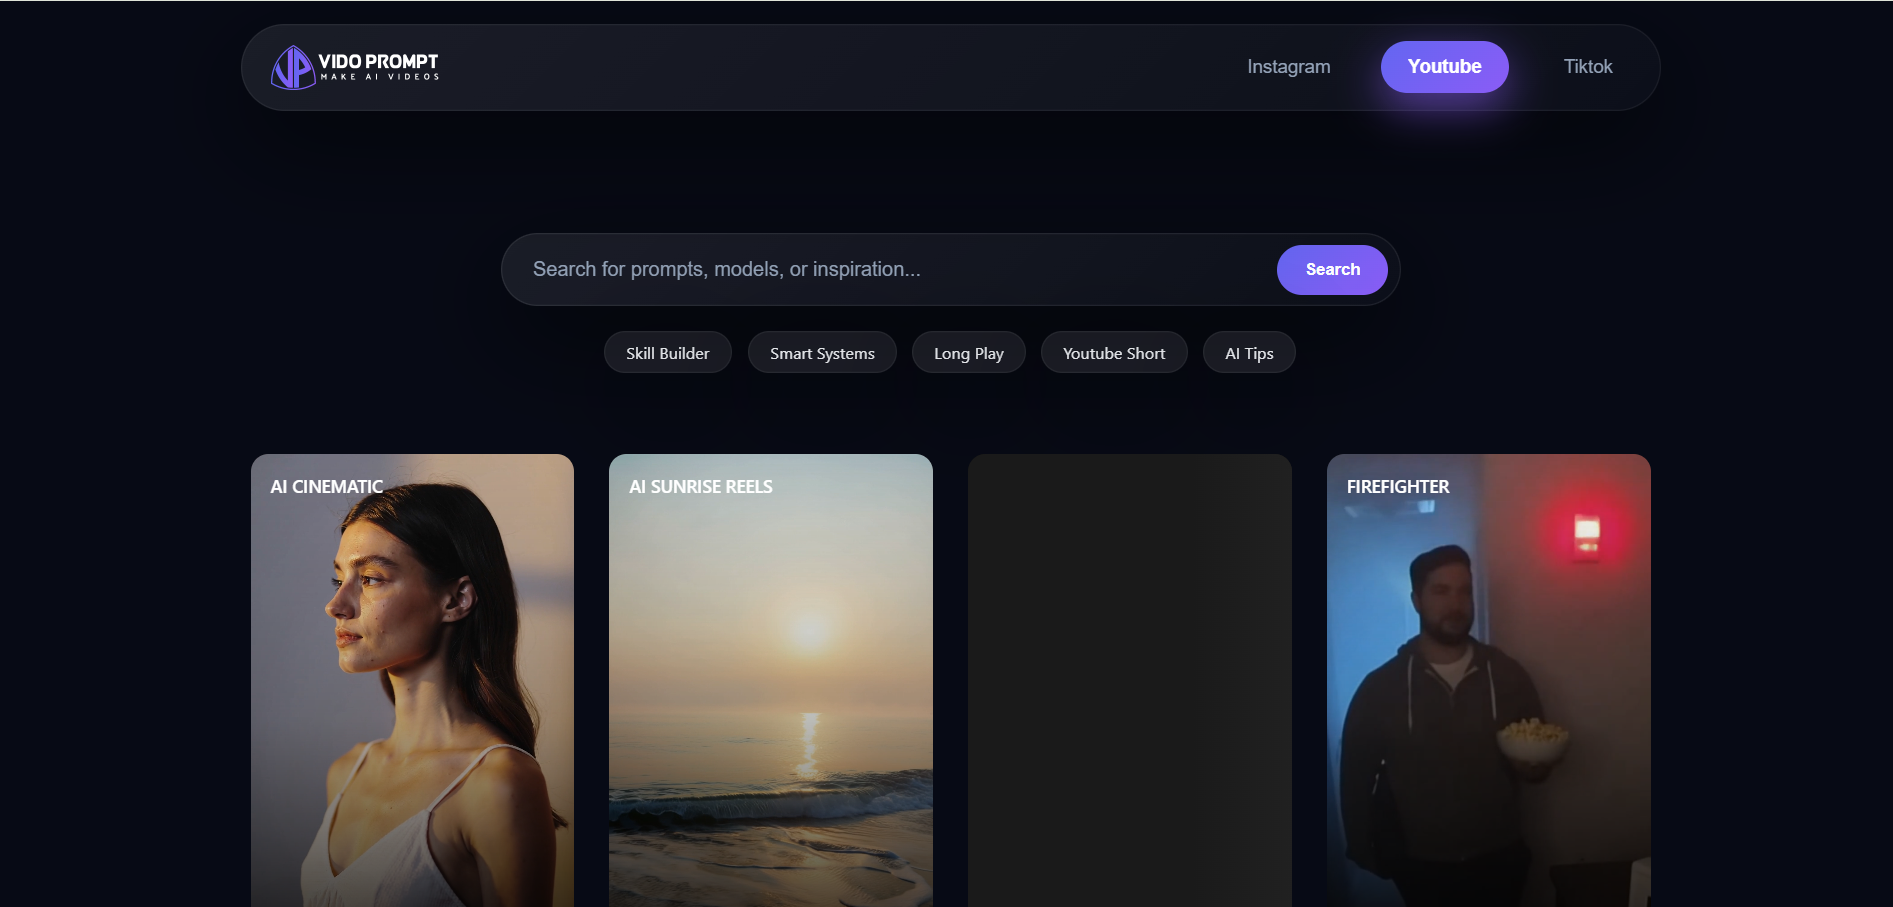Open the Search button
Screen dimensions: 1893x907
pyautogui.click(x=1331, y=269)
